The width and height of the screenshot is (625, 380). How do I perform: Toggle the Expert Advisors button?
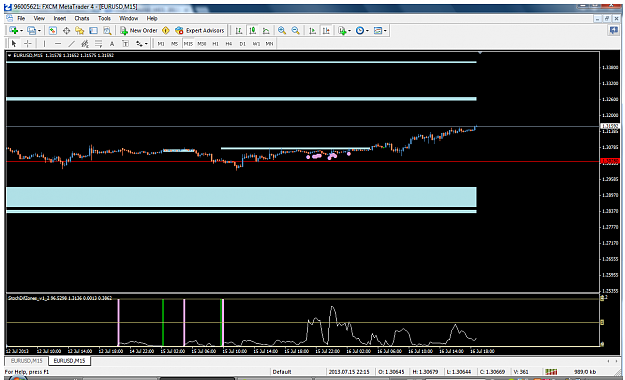coord(200,31)
